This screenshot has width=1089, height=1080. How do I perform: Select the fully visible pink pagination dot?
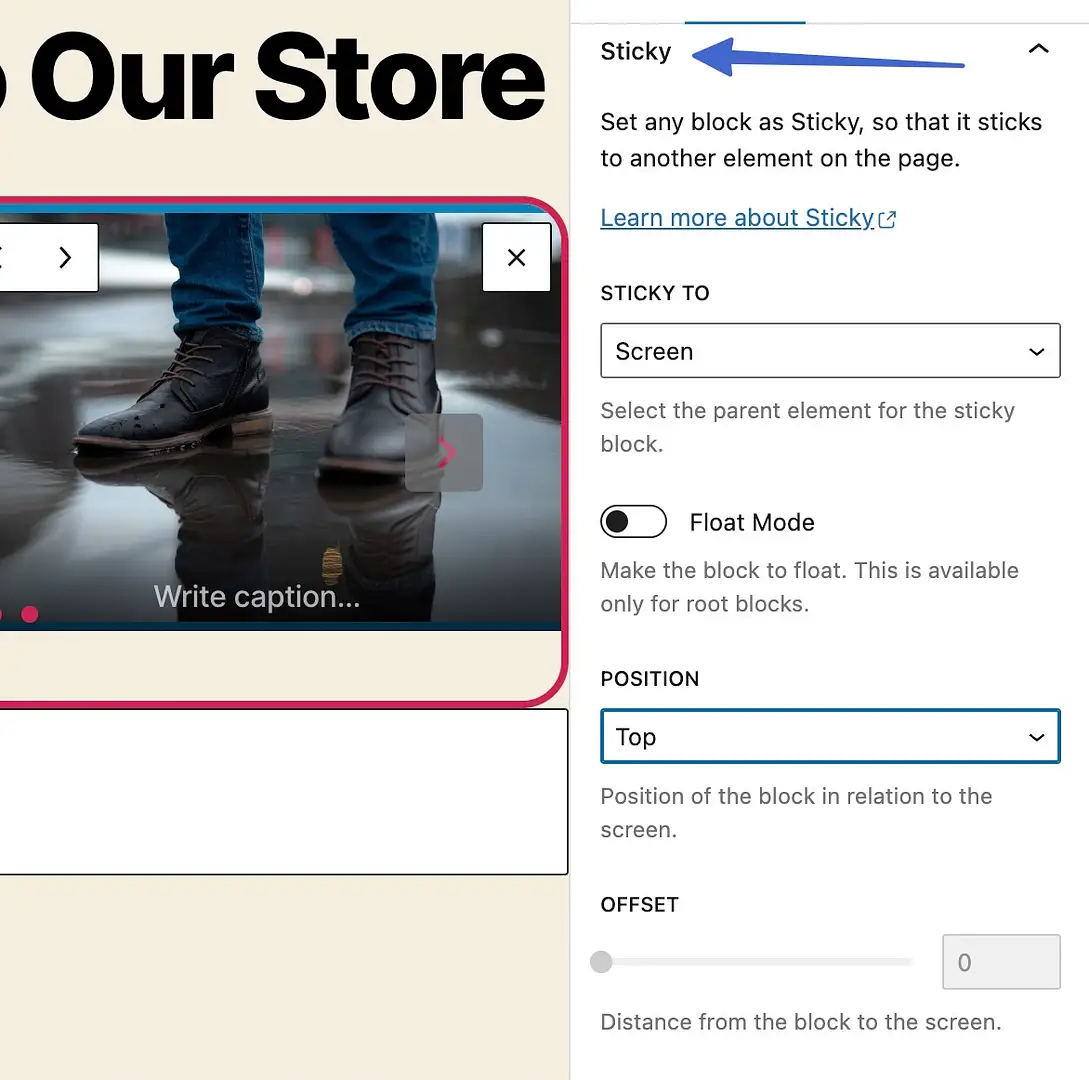tap(30, 614)
